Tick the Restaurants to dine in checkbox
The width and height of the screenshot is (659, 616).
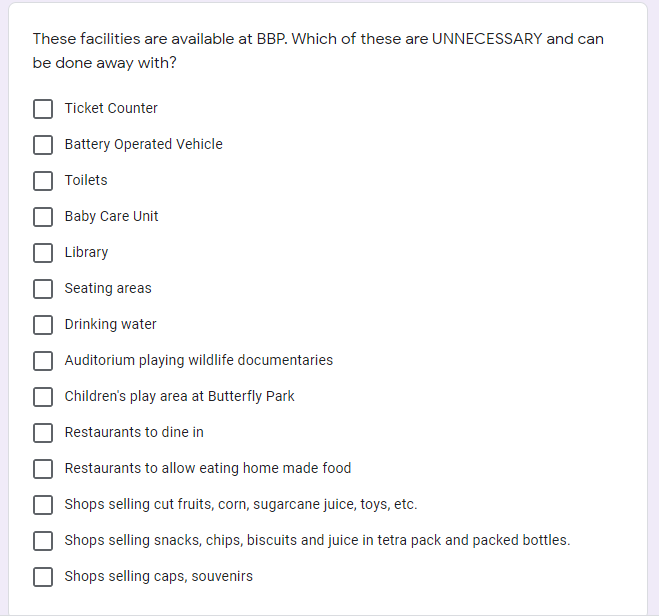click(x=43, y=432)
